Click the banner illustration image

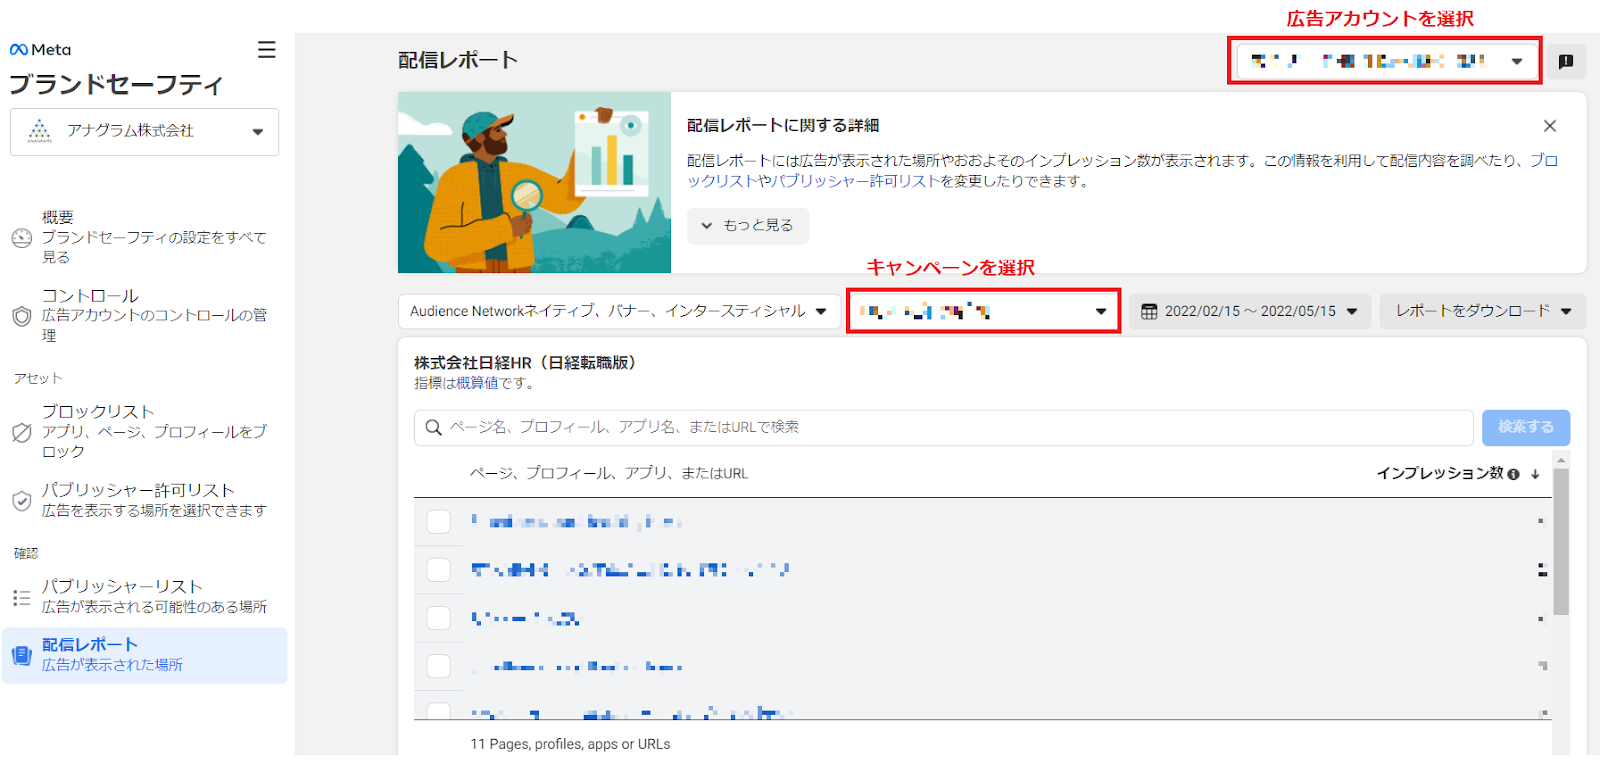pyautogui.click(x=534, y=183)
